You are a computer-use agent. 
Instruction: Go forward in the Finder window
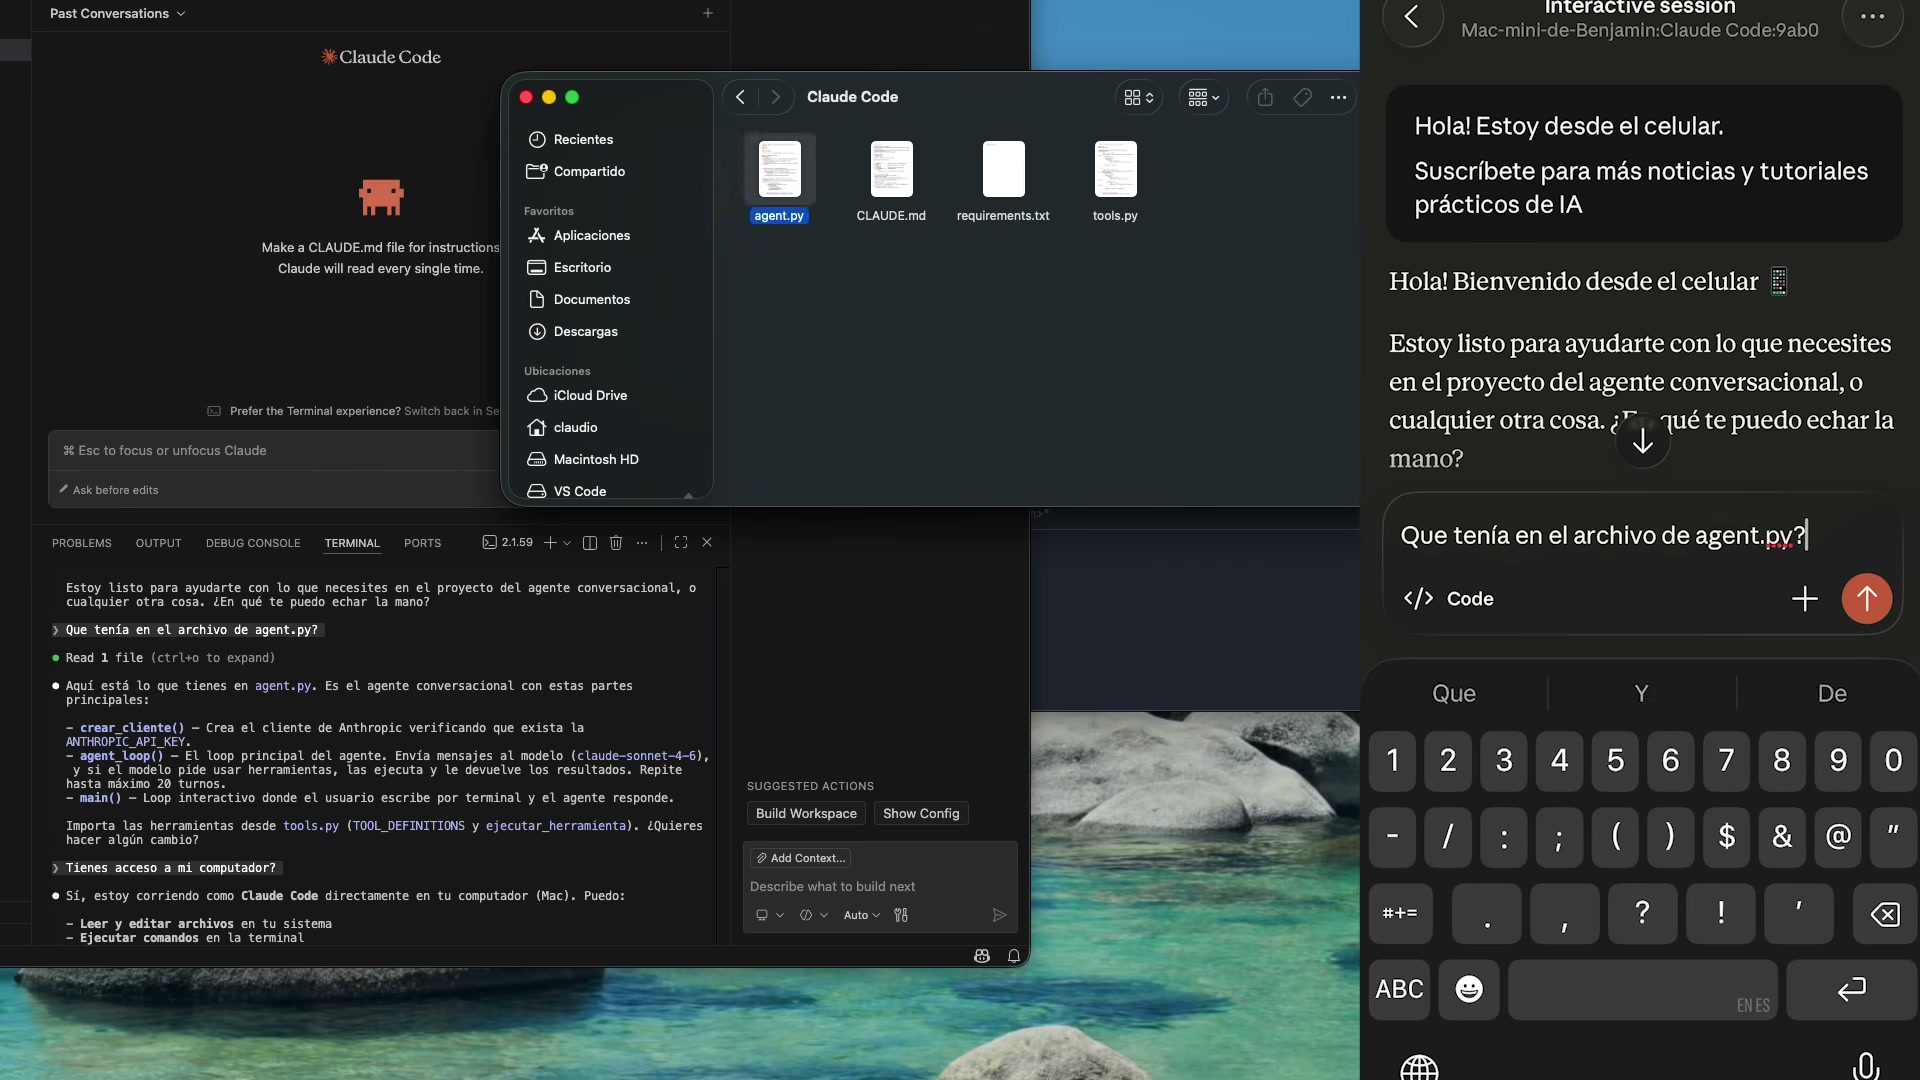click(x=775, y=97)
